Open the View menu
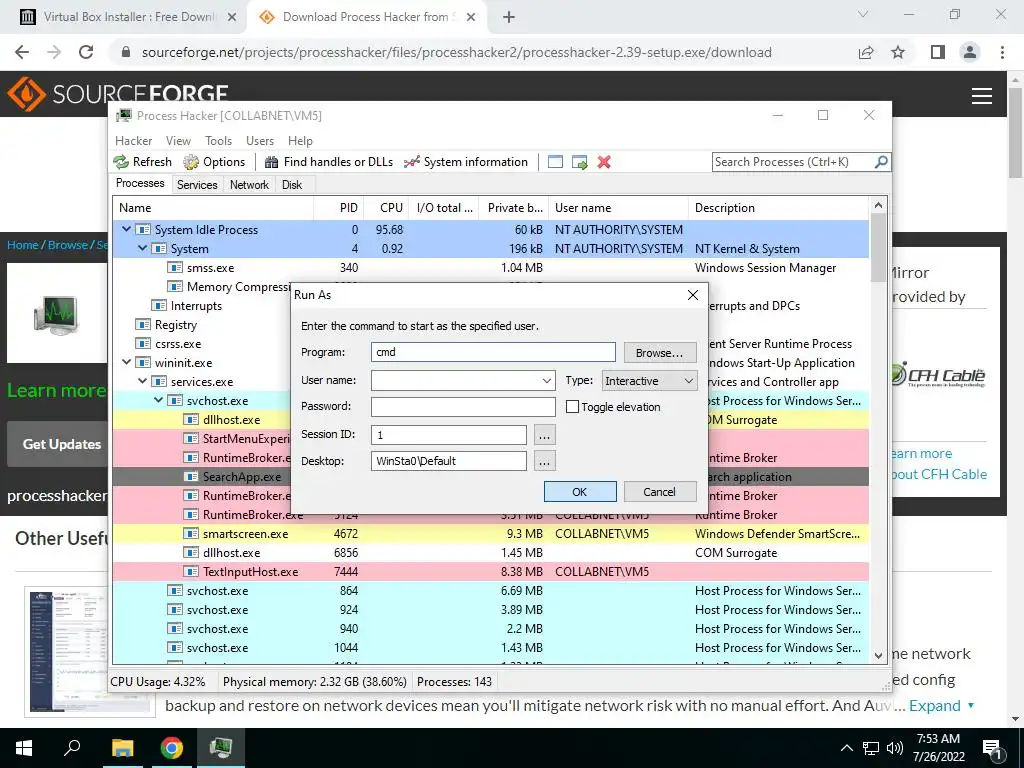The height and width of the screenshot is (768, 1024). pos(178,140)
